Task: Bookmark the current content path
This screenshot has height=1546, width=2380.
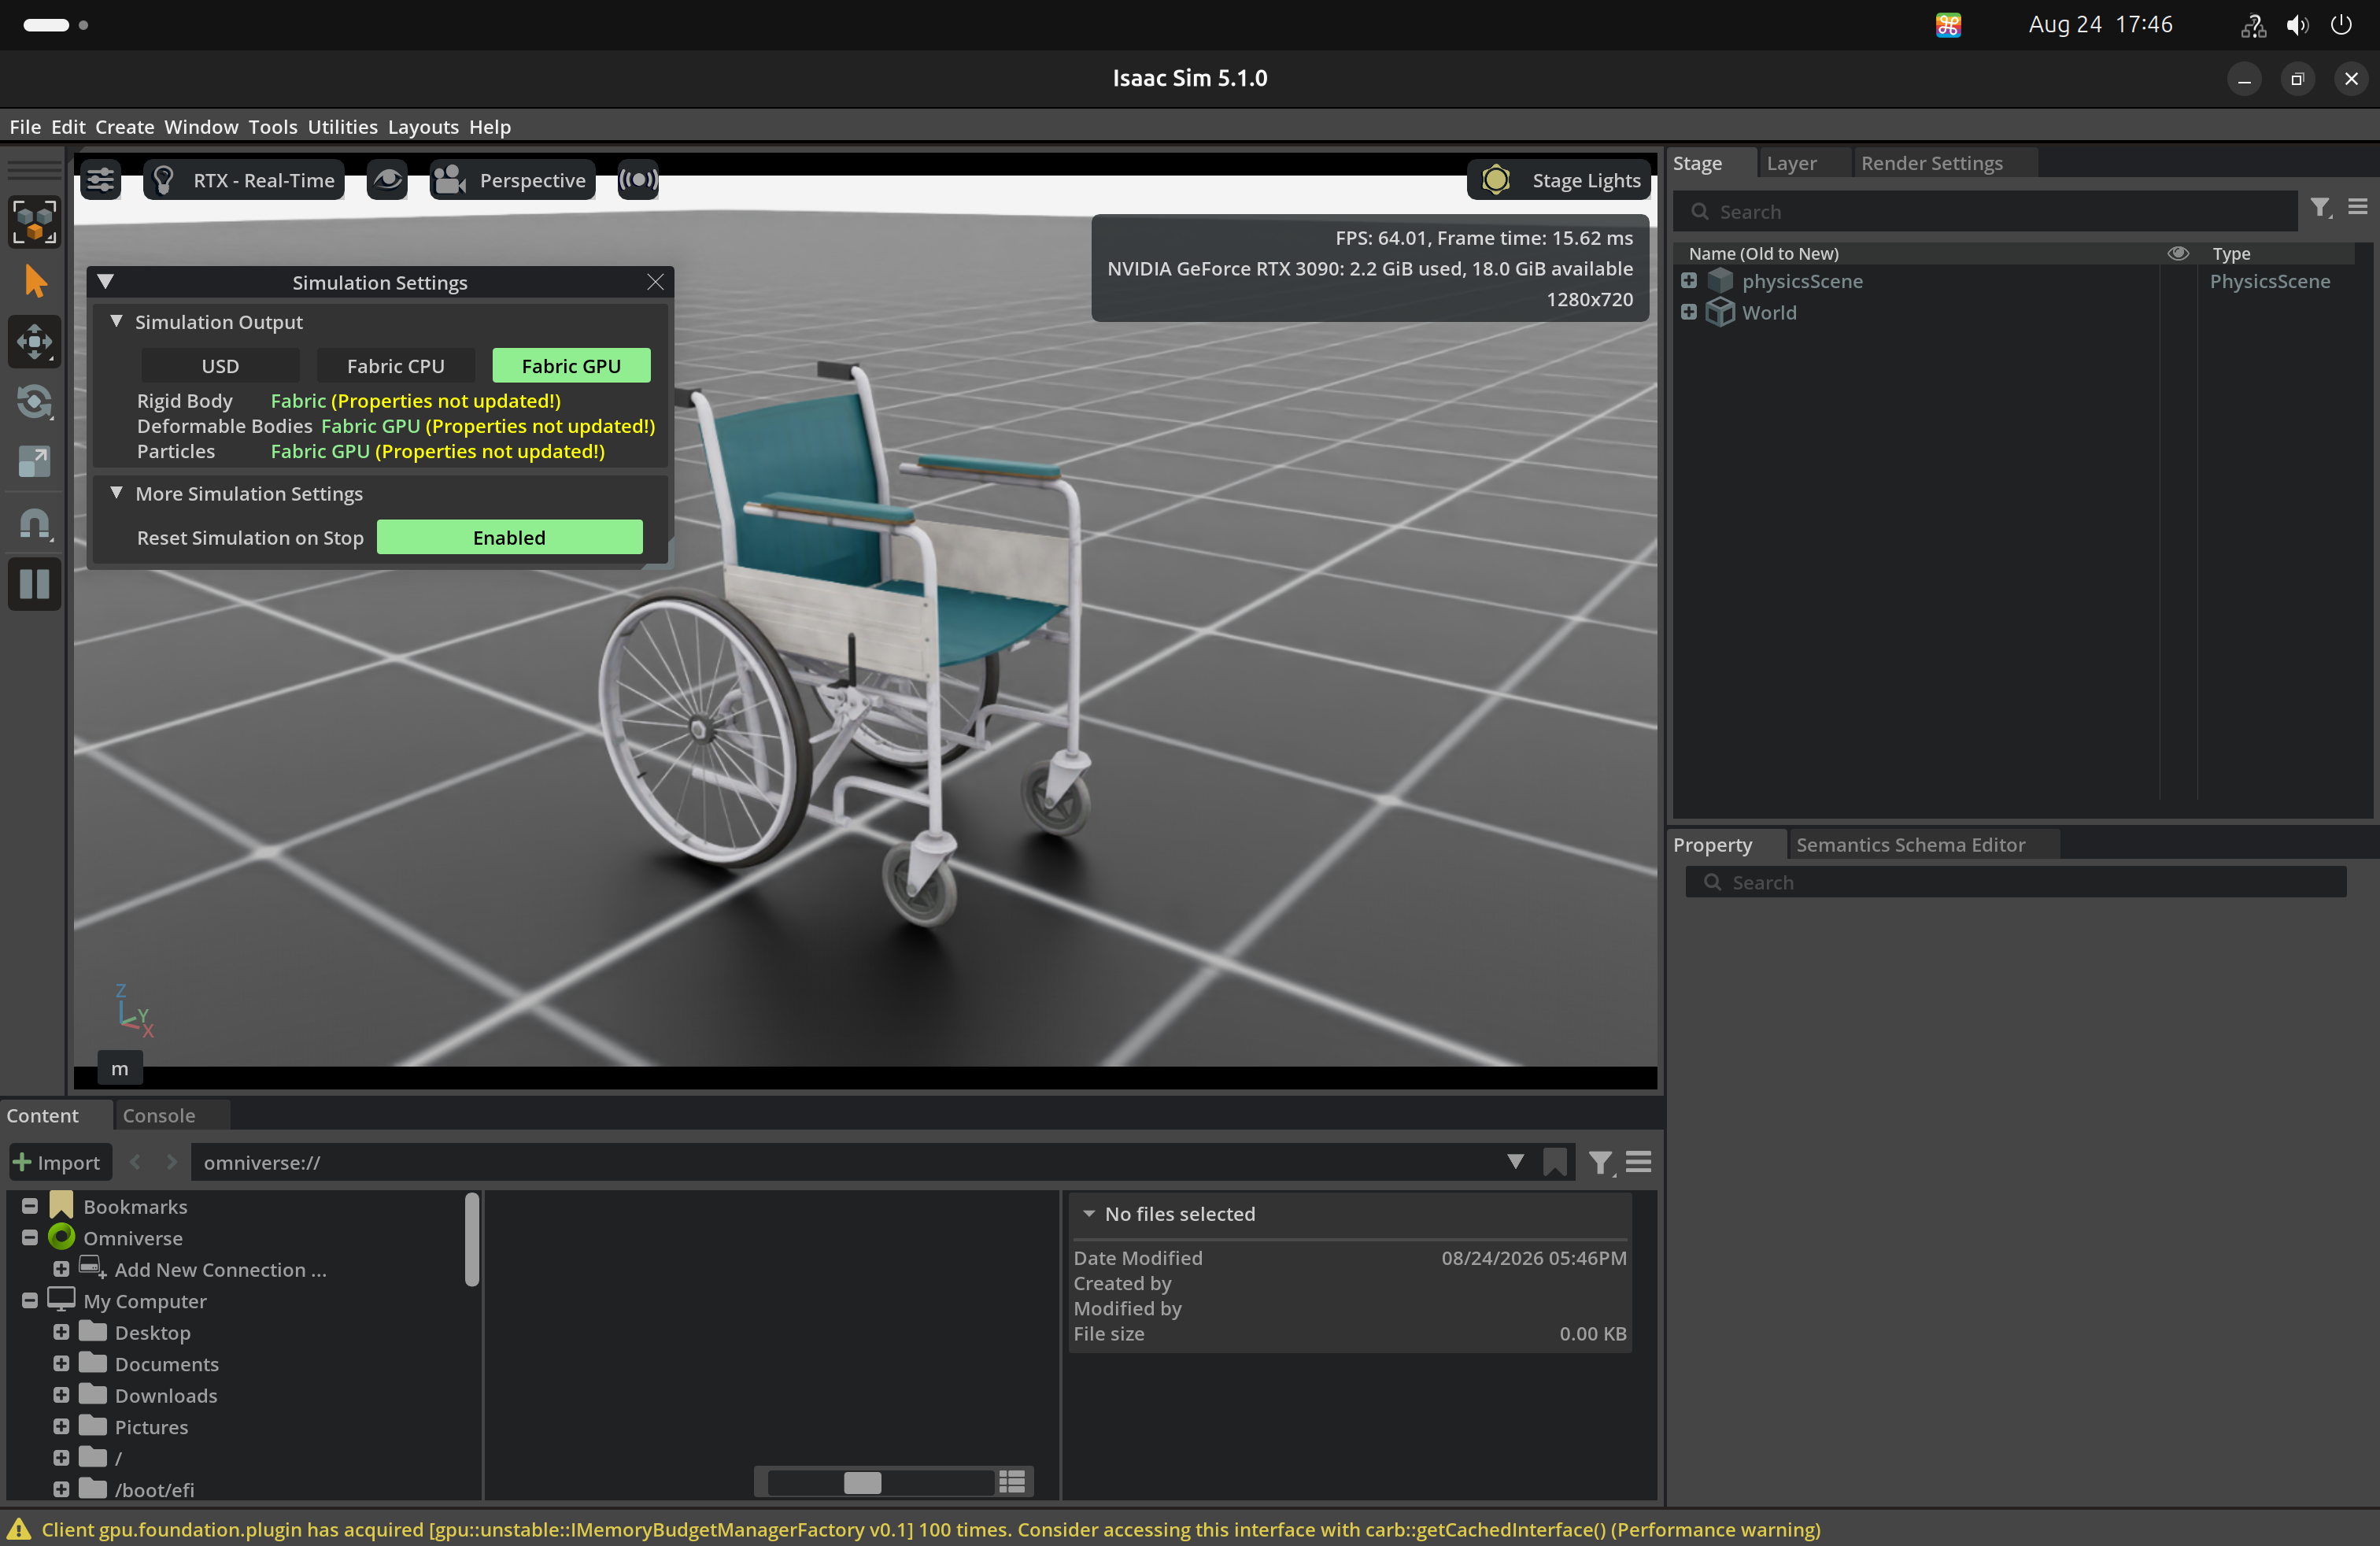Action: [1555, 1163]
